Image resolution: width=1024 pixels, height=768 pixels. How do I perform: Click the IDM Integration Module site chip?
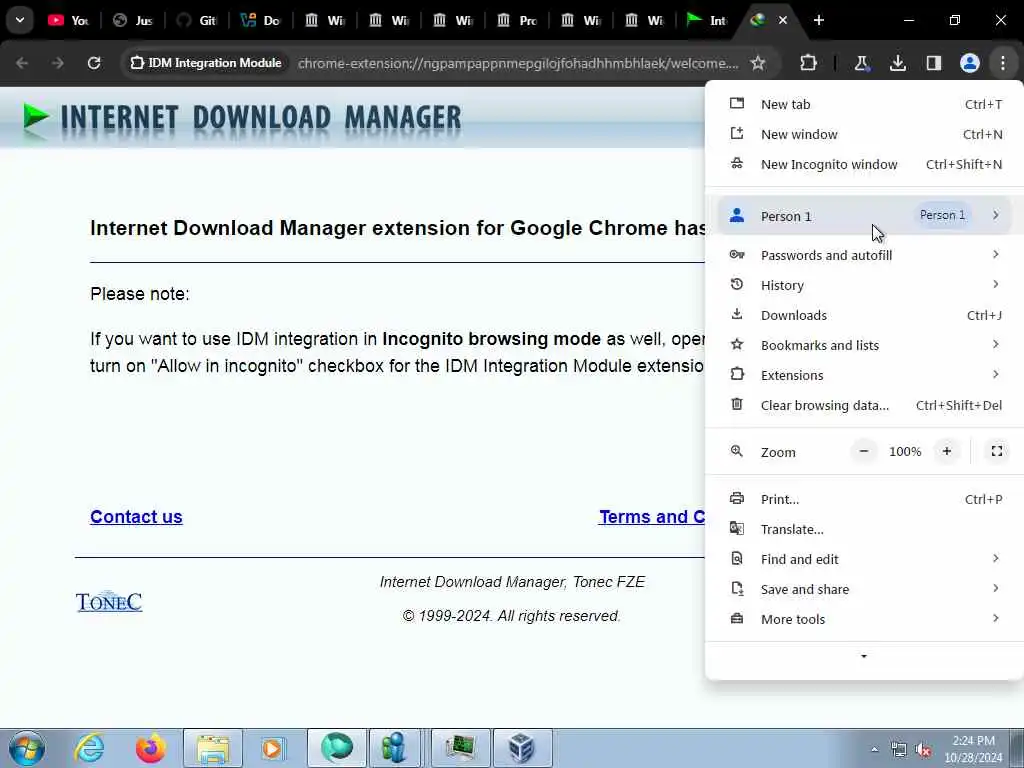(x=206, y=63)
